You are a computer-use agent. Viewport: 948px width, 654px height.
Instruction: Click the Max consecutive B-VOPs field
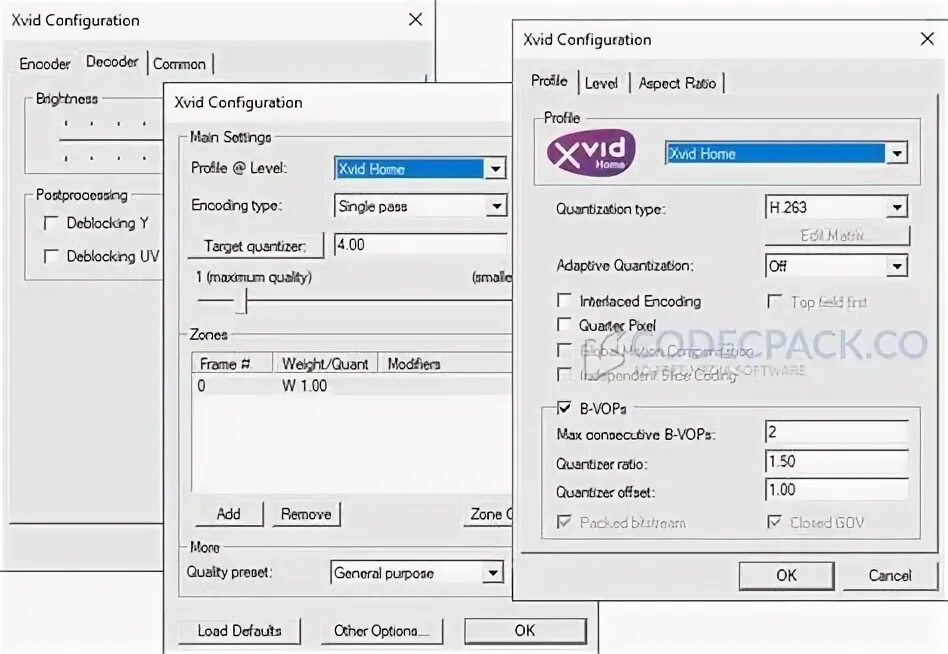coord(837,432)
